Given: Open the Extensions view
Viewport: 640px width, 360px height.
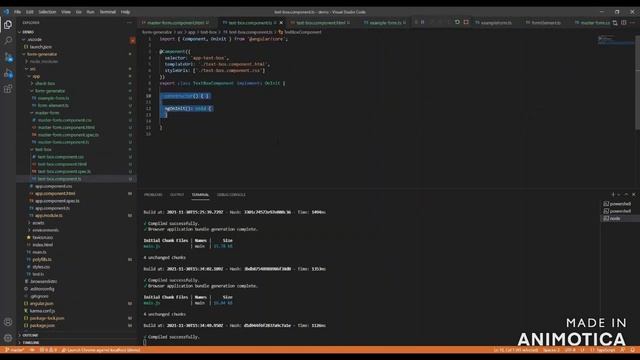Looking at the screenshot, I should click(8, 89).
